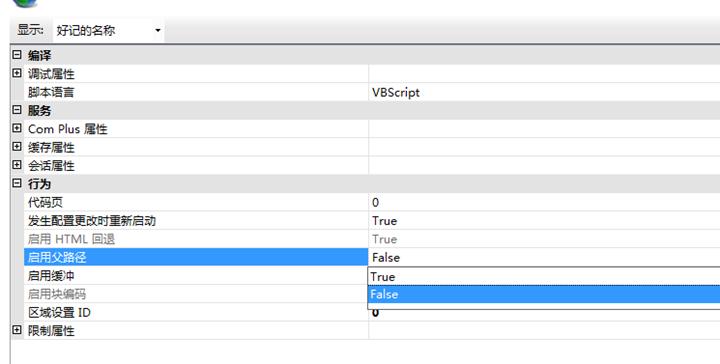Collapse the 行为 category
This screenshot has height=364, width=720.
pos(17,184)
